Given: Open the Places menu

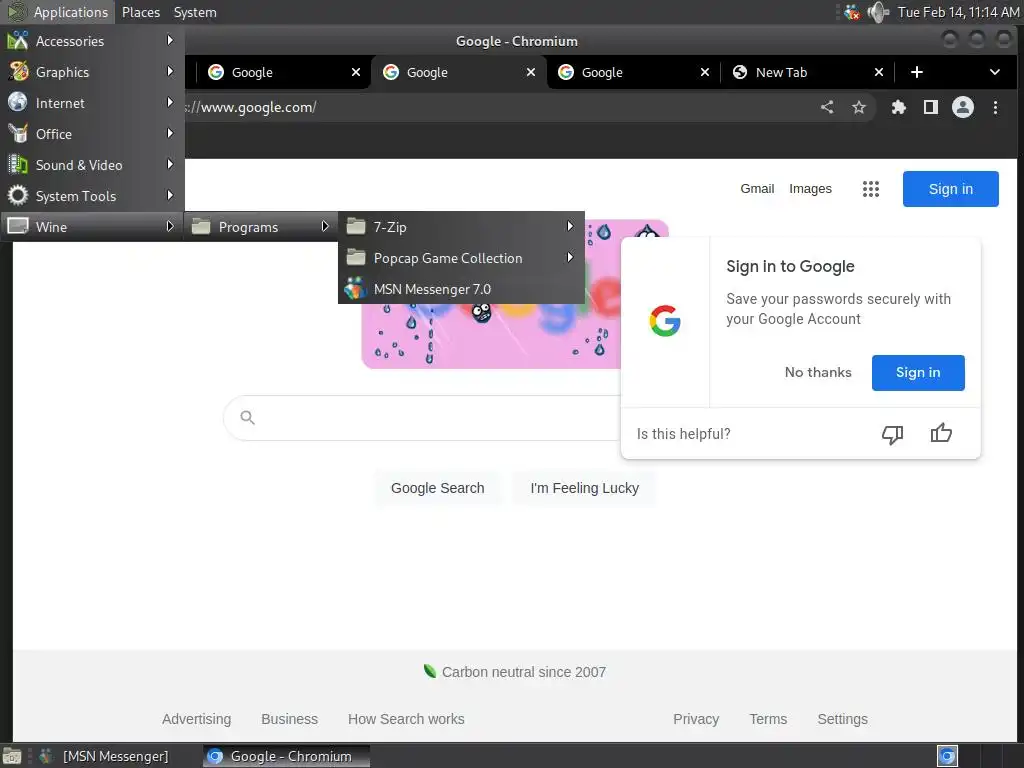Looking at the screenshot, I should [141, 12].
